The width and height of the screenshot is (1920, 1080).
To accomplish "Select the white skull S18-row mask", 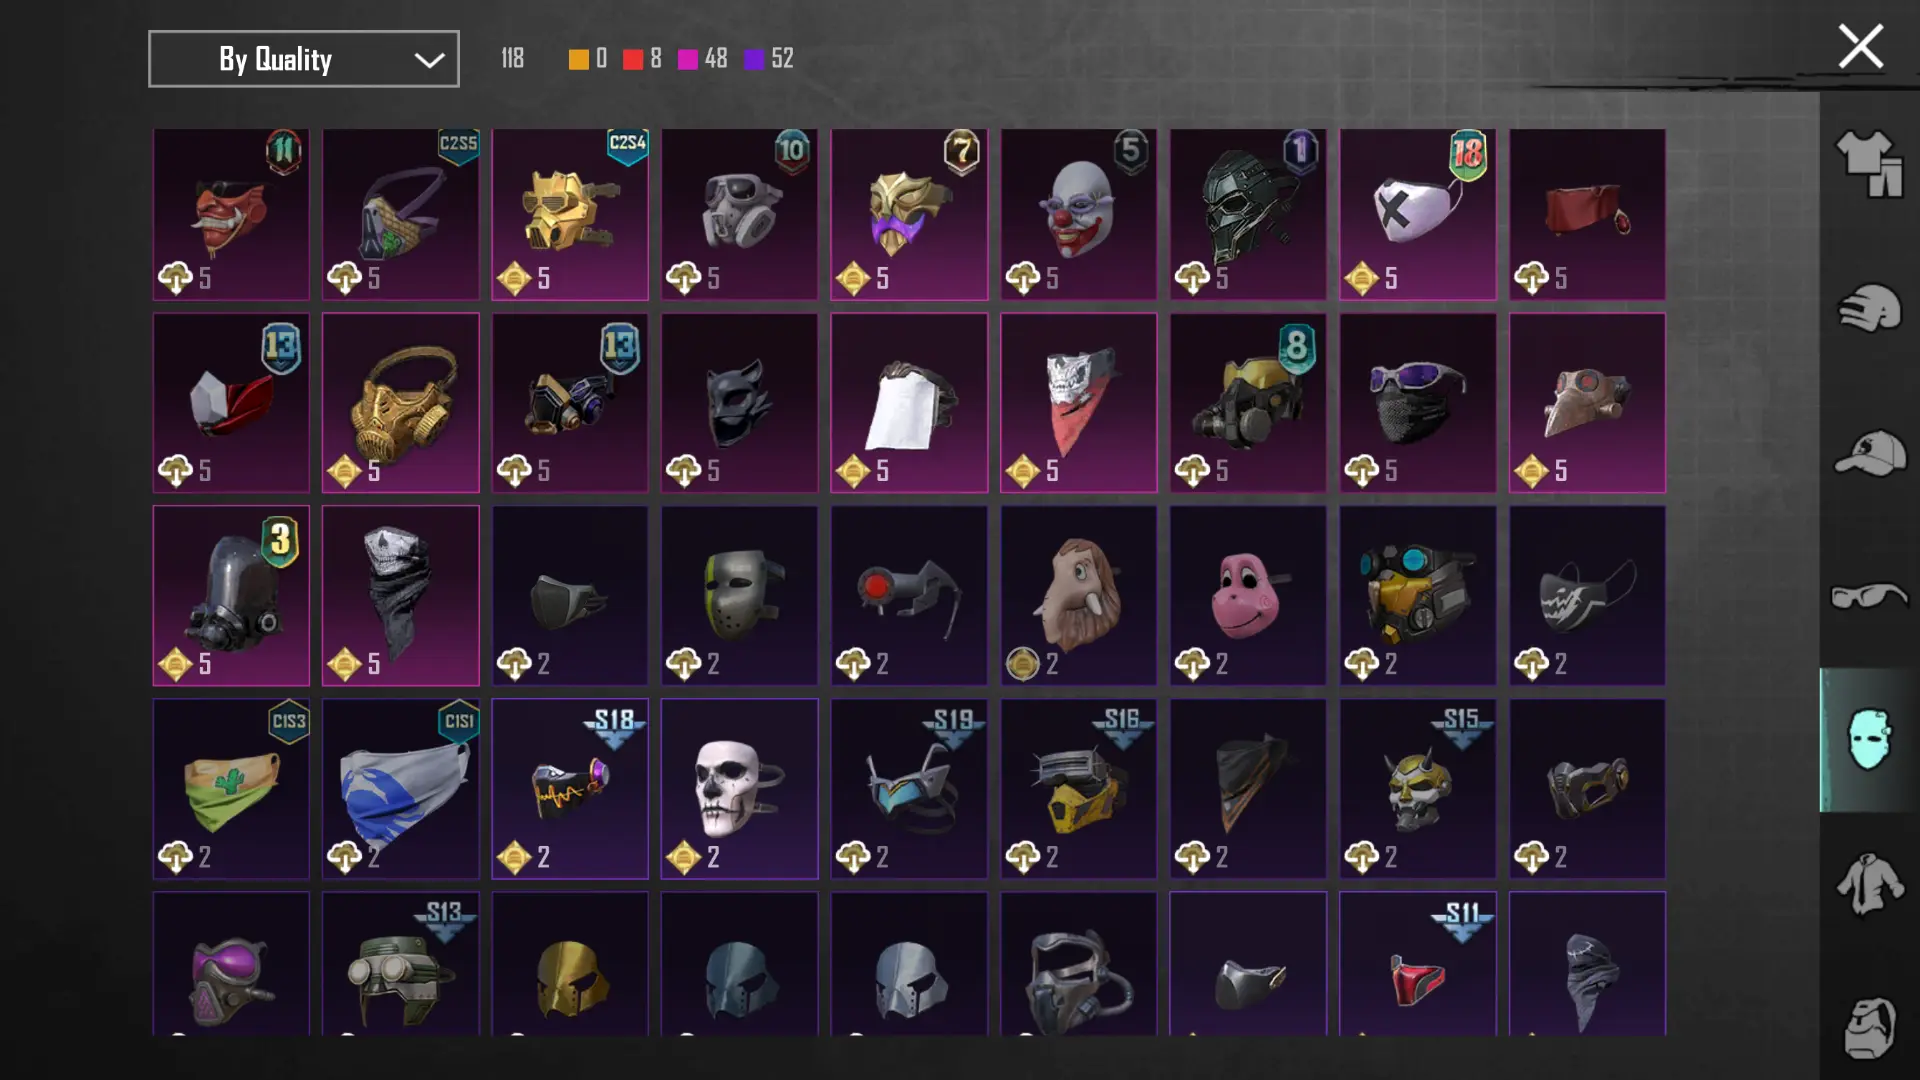I will [x=740, y=789].
